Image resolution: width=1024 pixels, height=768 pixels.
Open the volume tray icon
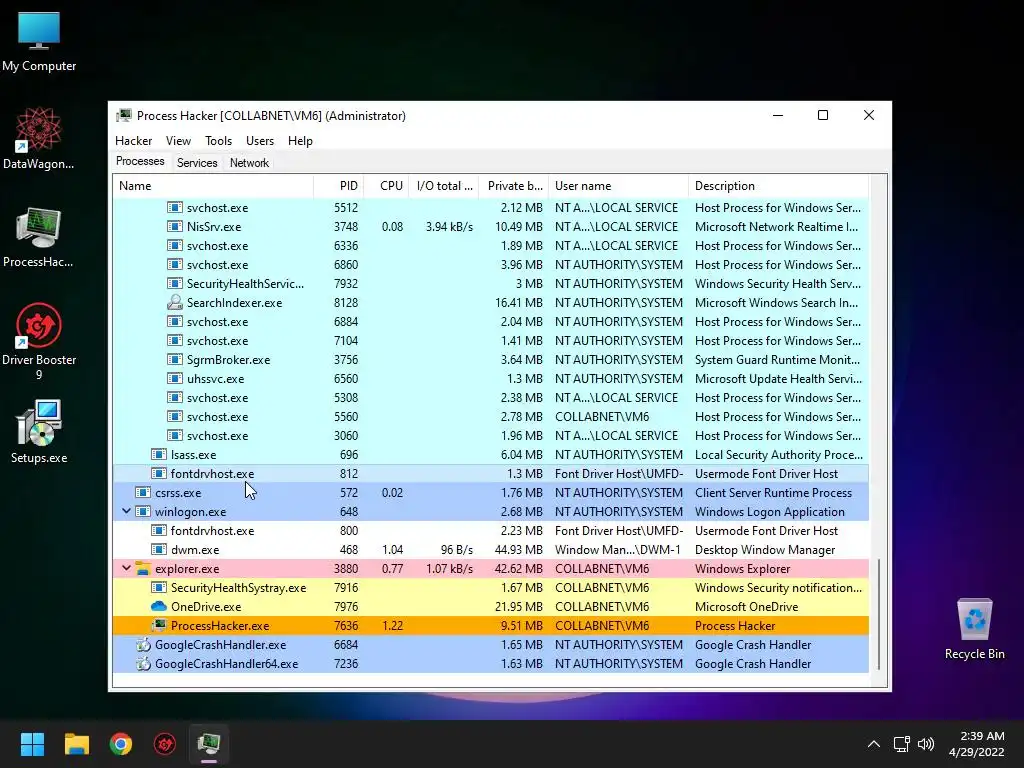point(925,744)
